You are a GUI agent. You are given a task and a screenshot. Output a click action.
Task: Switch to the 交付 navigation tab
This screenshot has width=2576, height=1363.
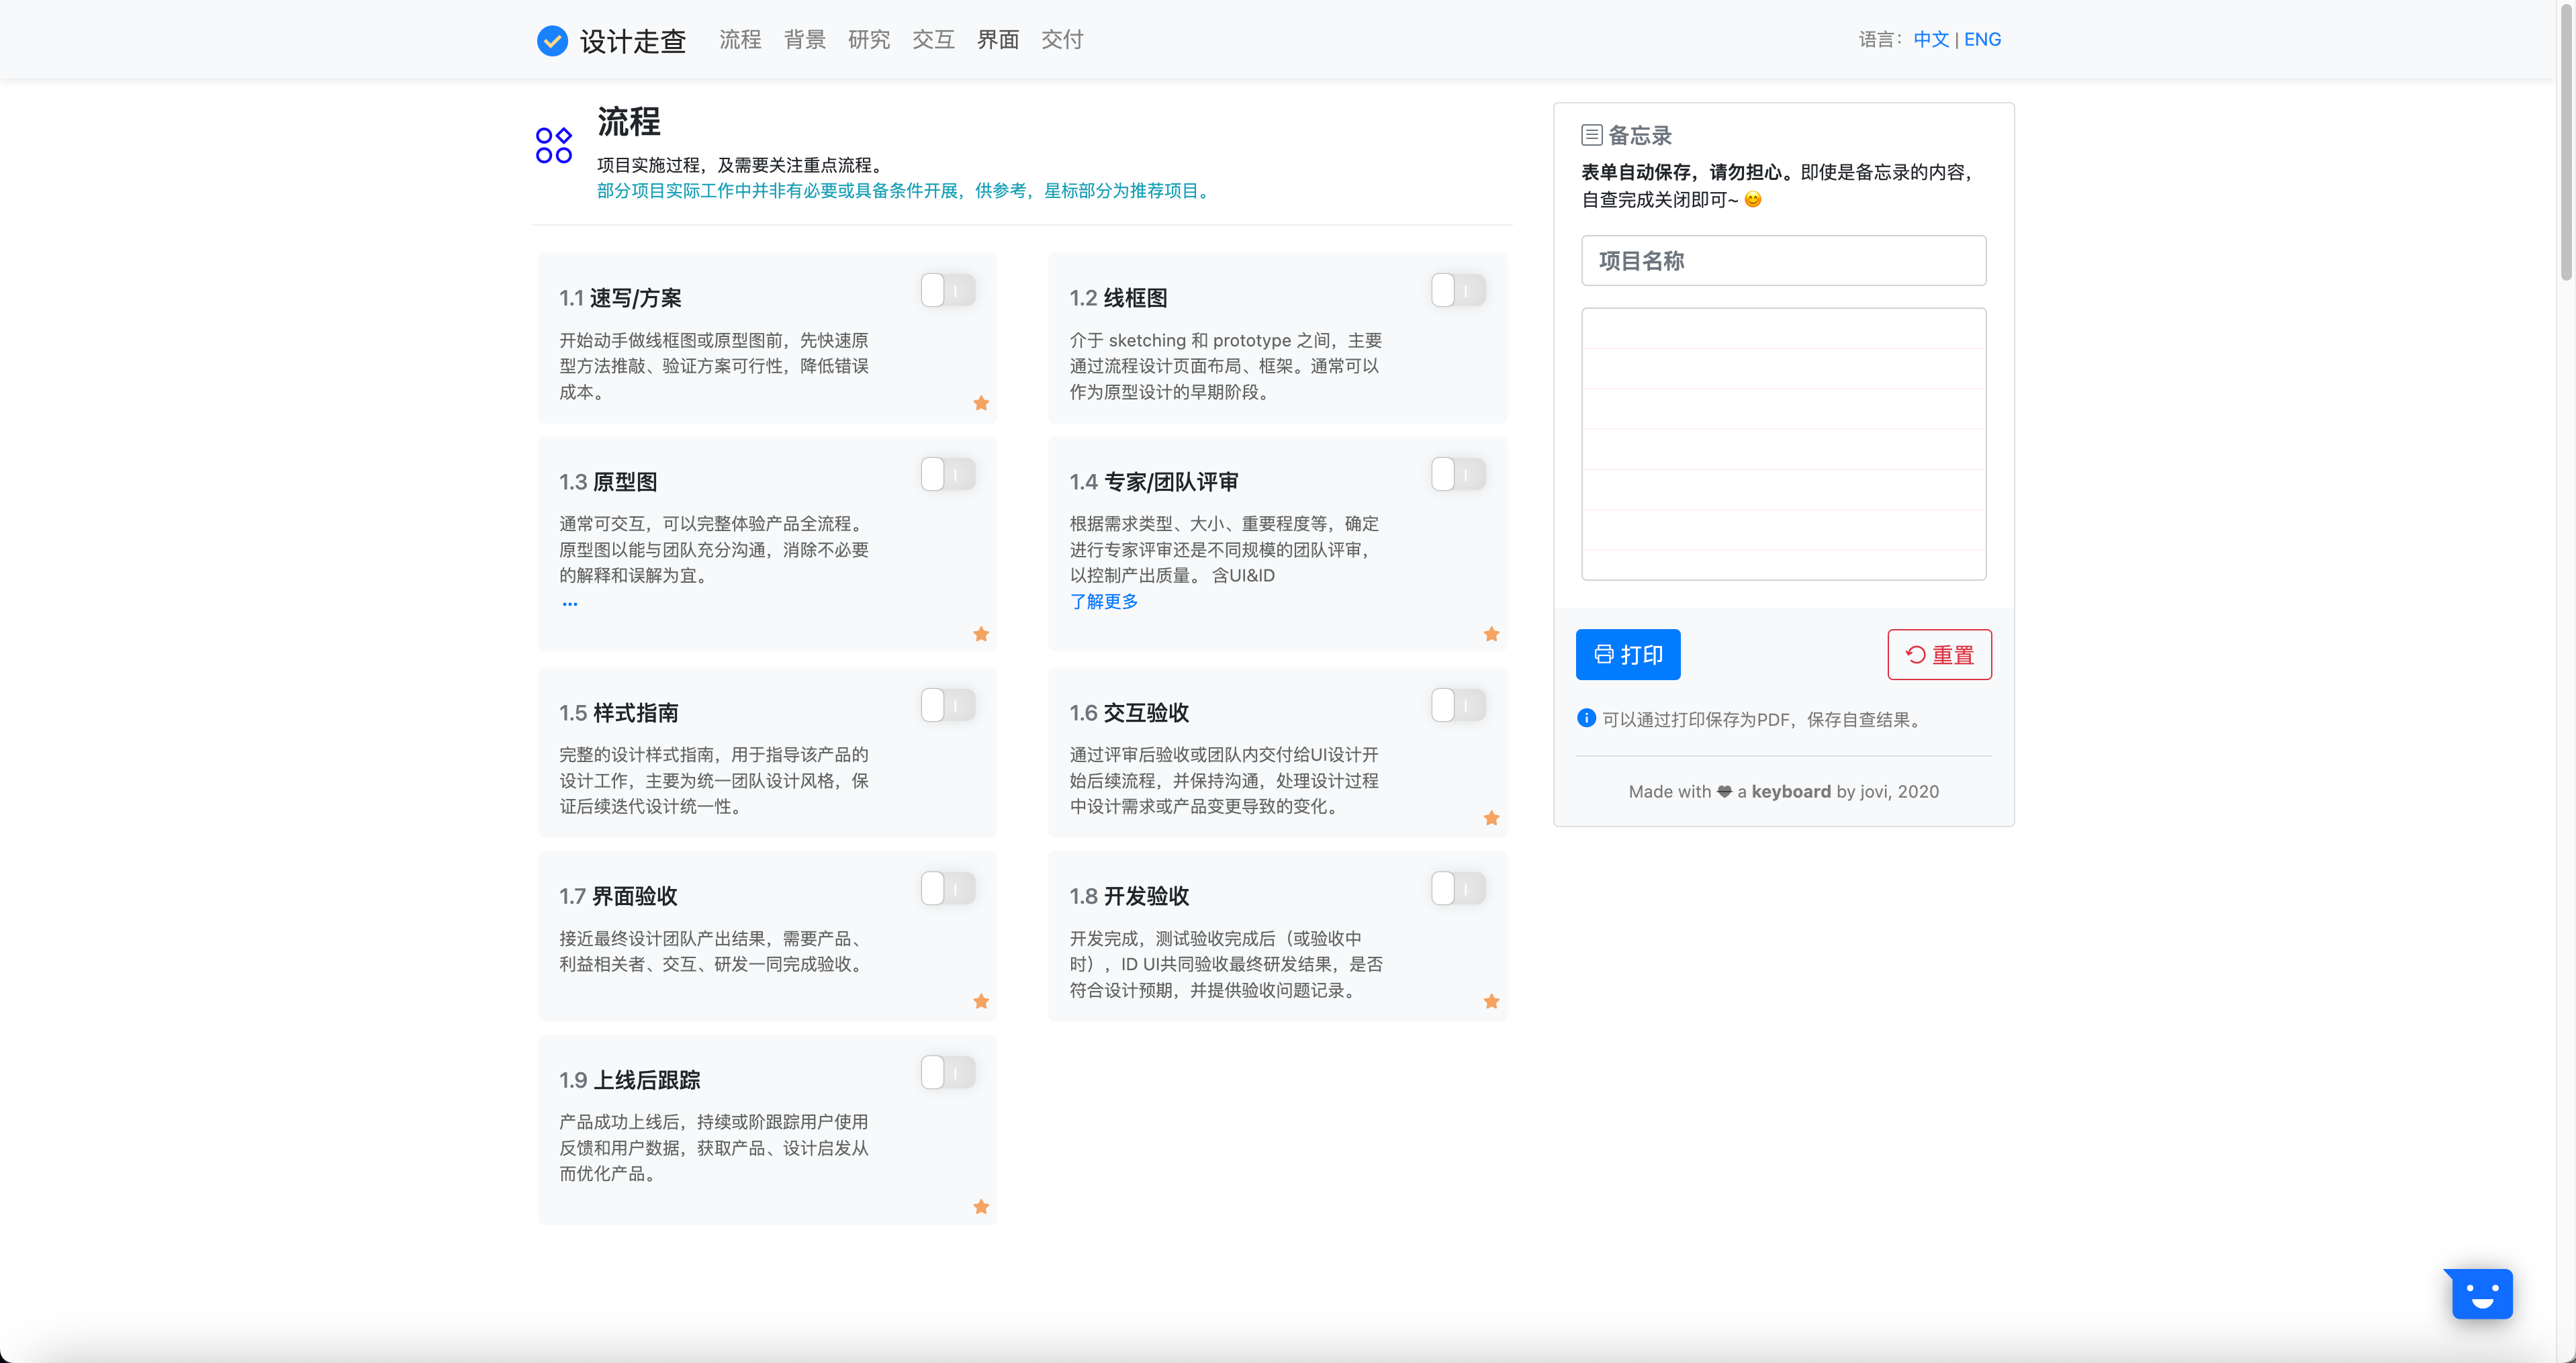click(x=1061, y=40)
